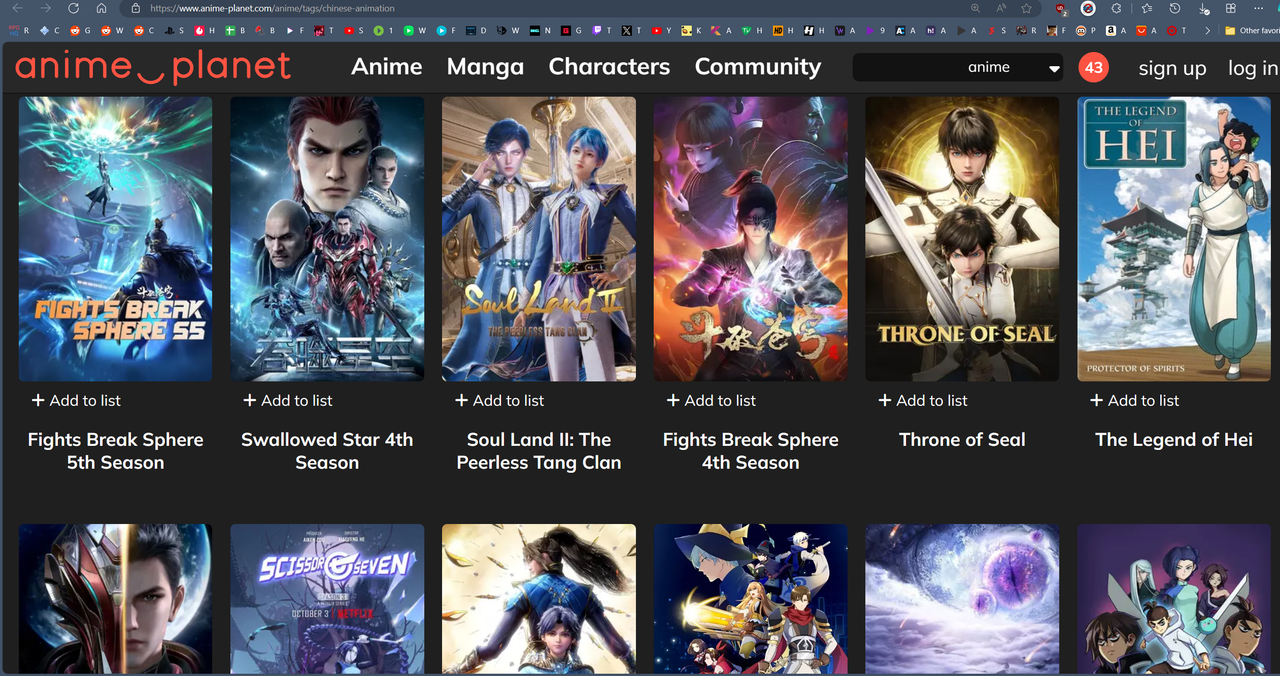1280x676 pixels.
Task: Click 'Fights Break Sphere 4th Season' title
Action: pyautogui.click(x=751, y=451)
